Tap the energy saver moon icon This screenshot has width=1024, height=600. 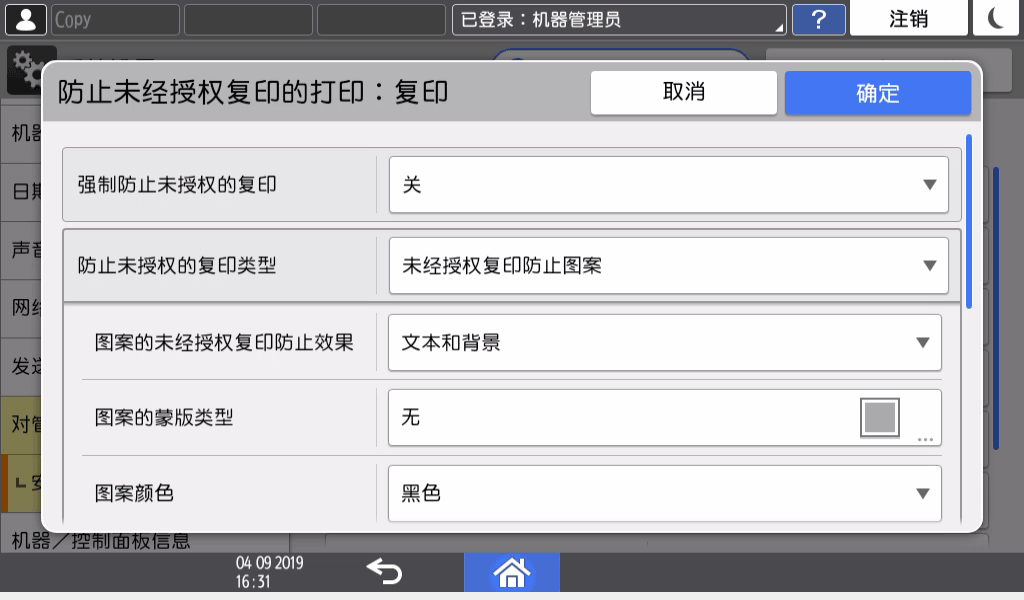click(x=995, y=16)
